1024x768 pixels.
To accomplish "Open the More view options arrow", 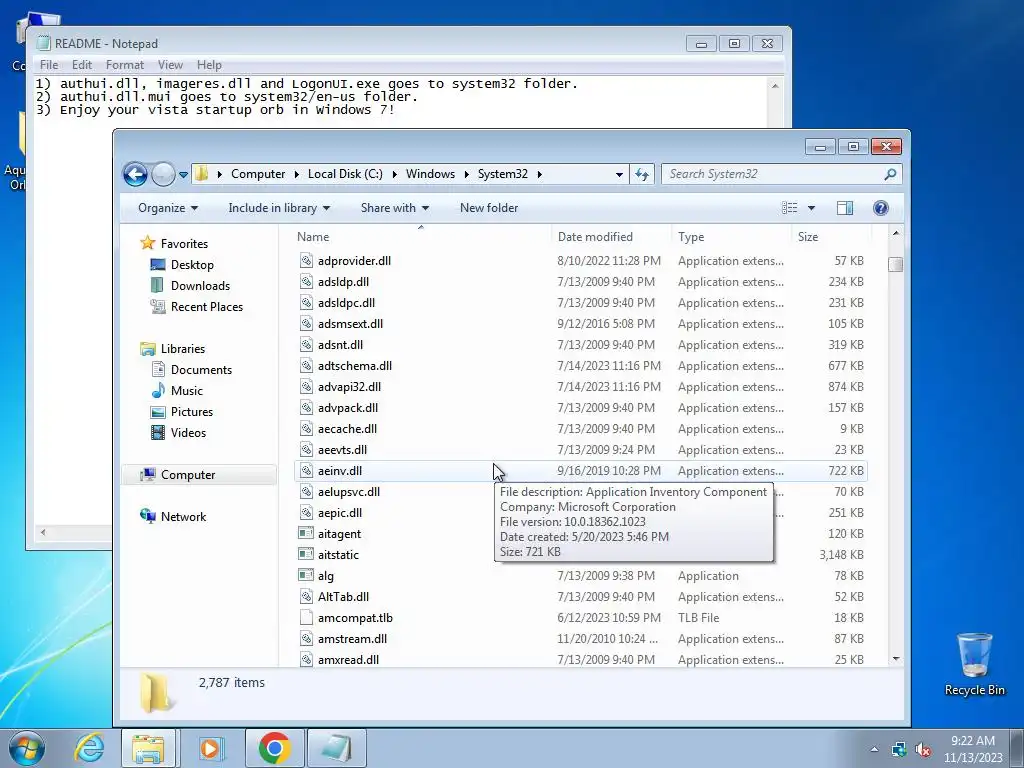I will (x=811, y=208).
